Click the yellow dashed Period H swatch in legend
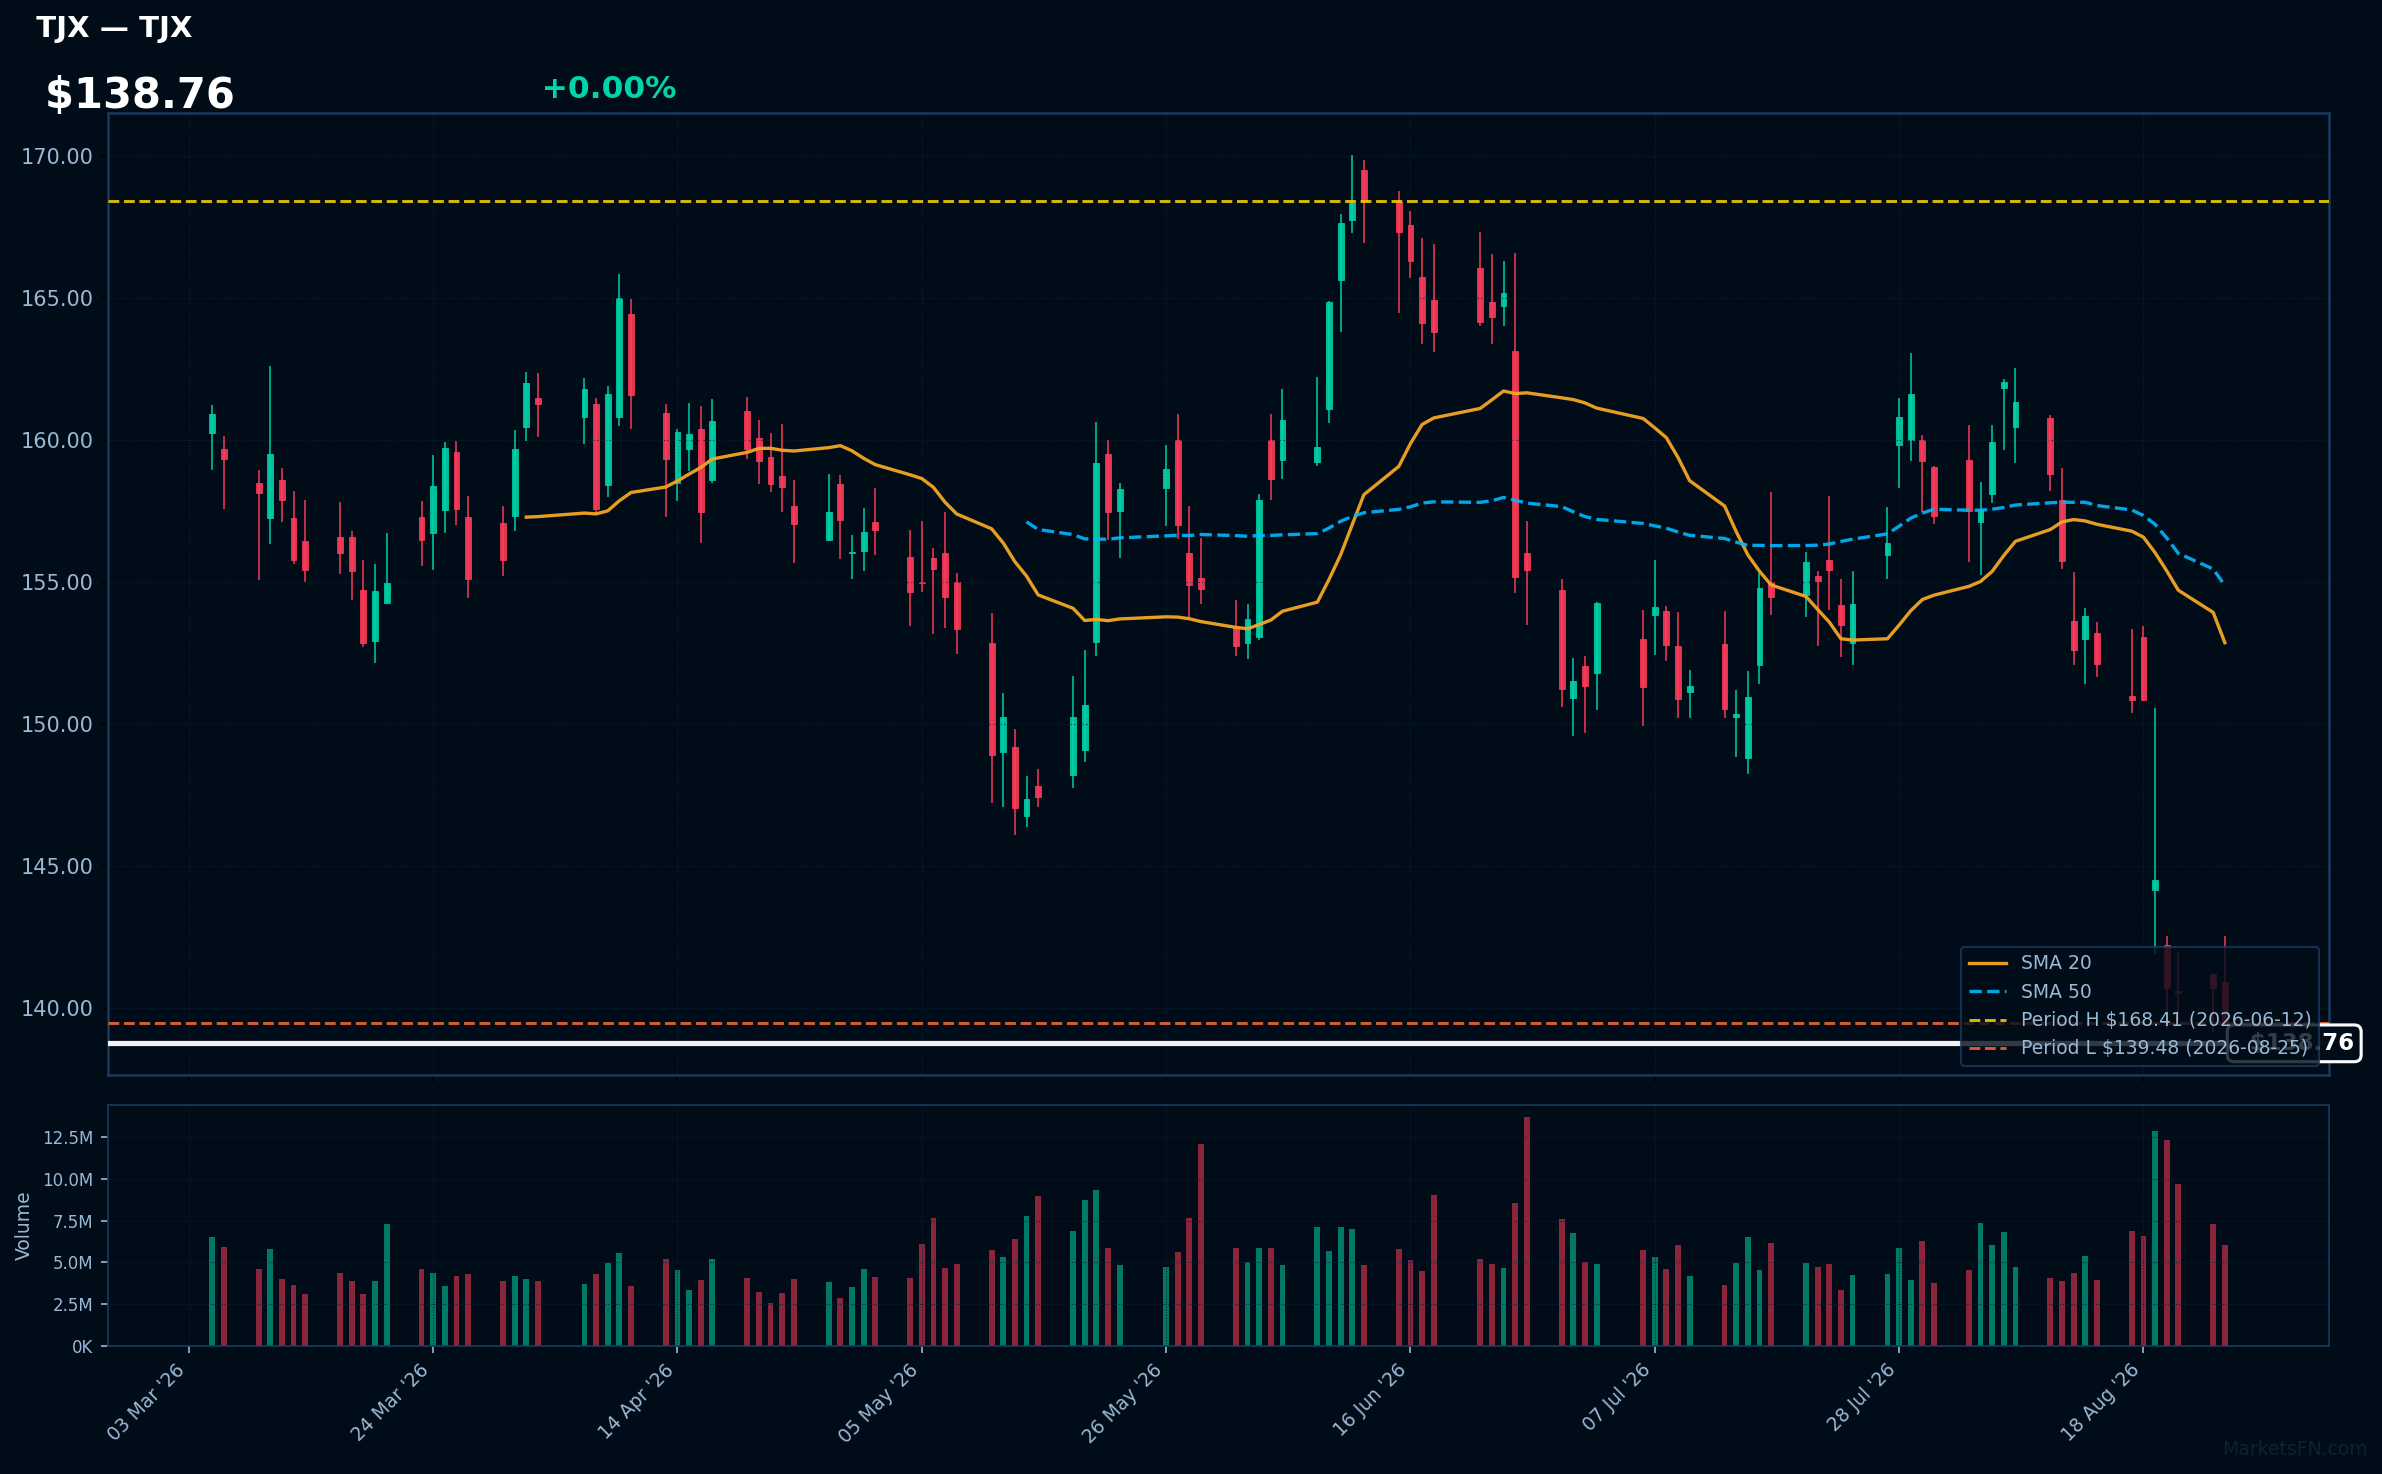Viewport: 2382px width, 1474px height. (x=1988, y=1020)
